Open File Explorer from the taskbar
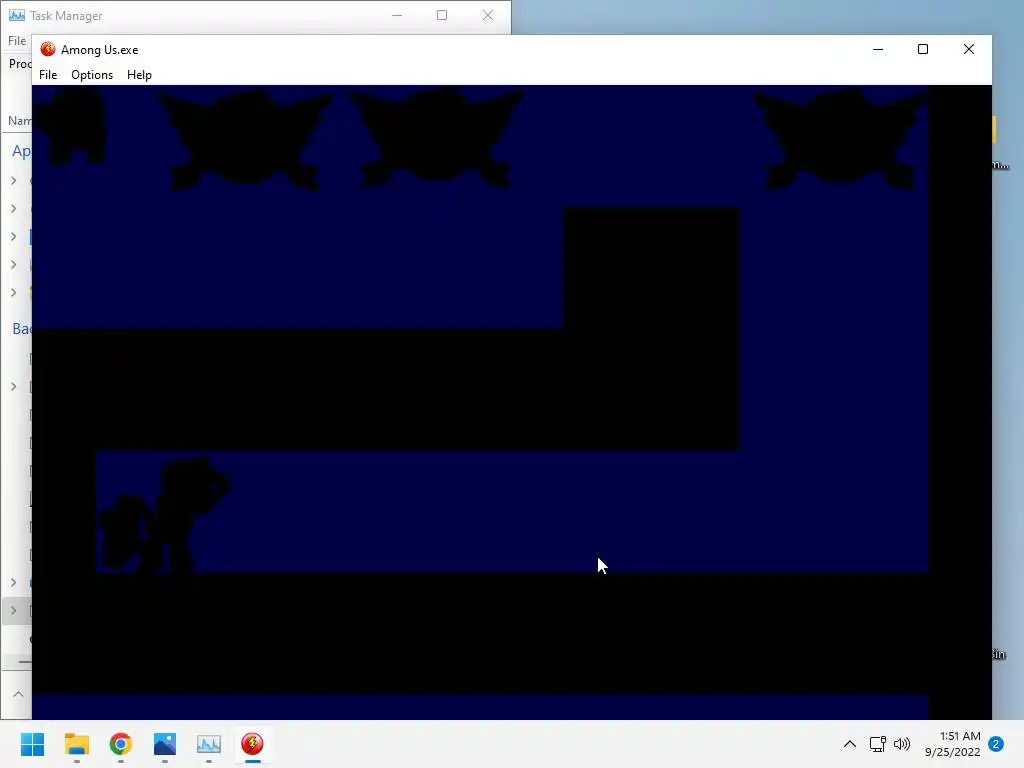 [x=77, y=744]
